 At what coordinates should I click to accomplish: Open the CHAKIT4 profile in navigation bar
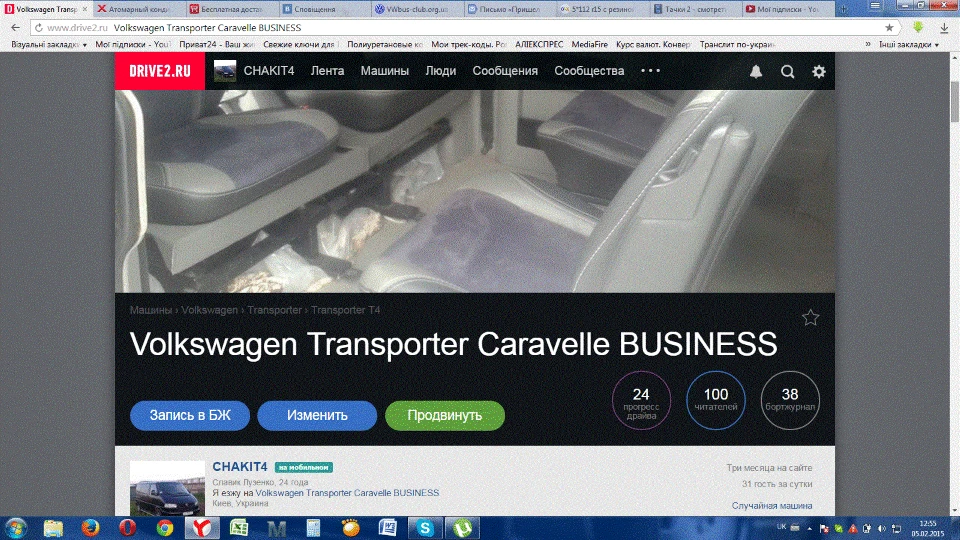(x=269, y=71)
